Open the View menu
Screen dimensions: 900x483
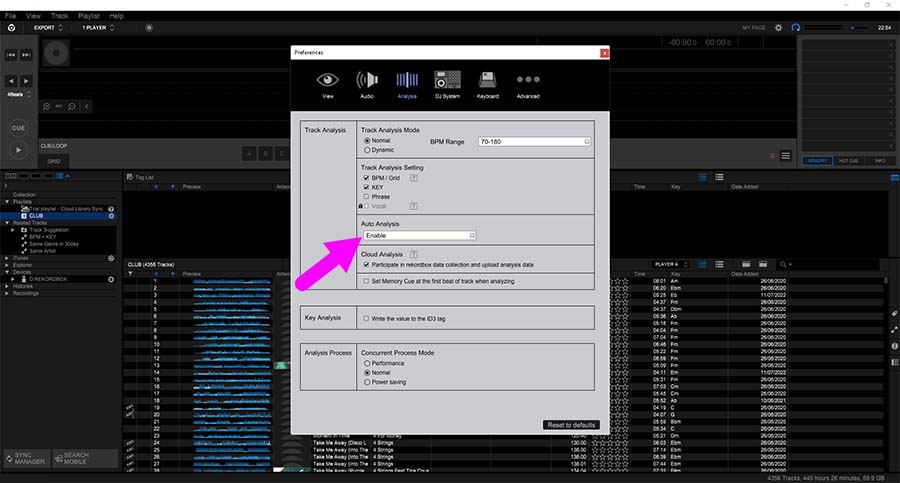(33, 16)
